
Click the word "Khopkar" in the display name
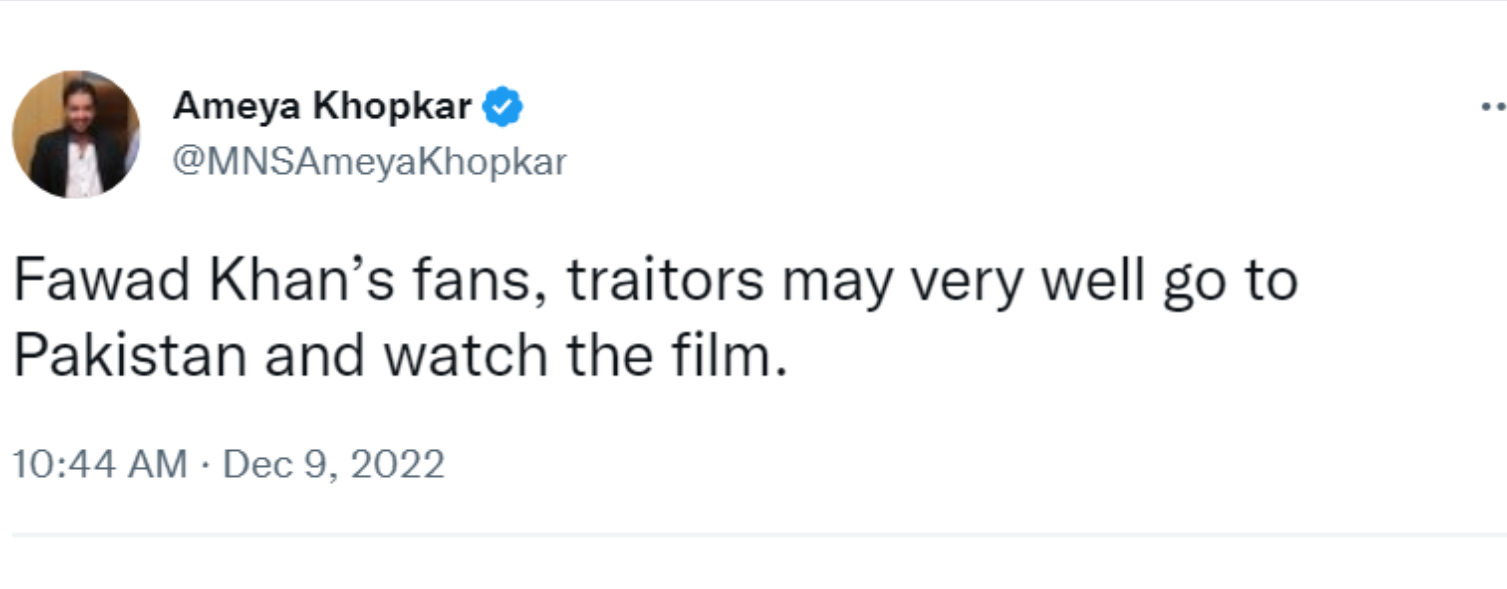coord(393,107)
